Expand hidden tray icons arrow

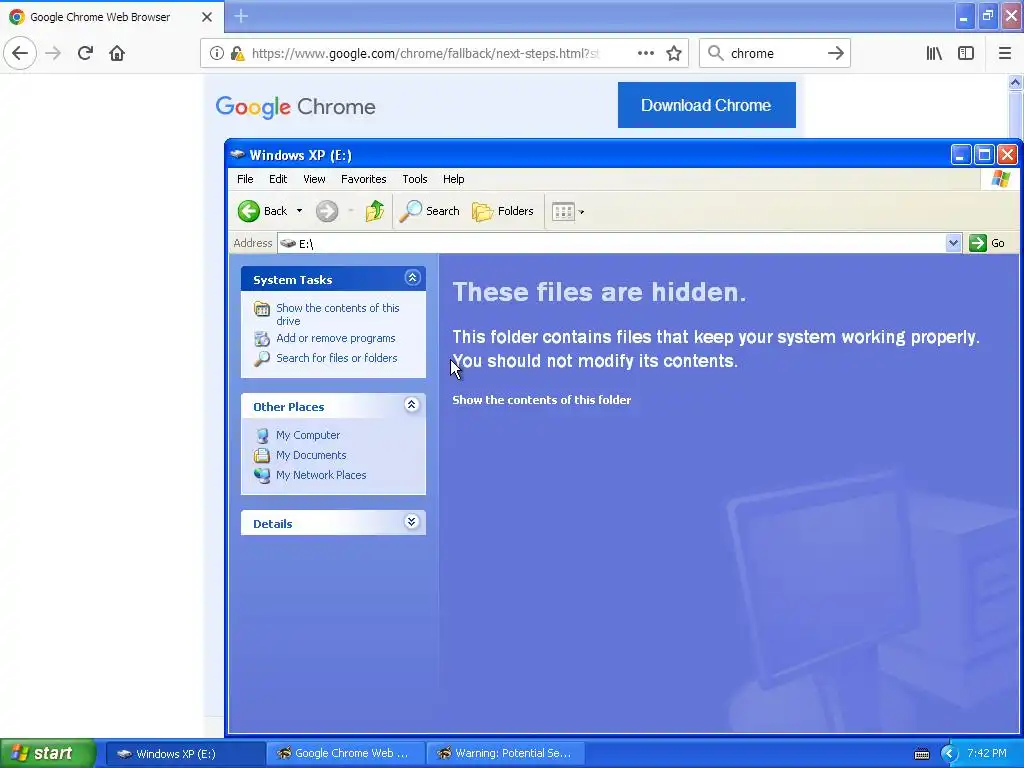click(948, 754)
